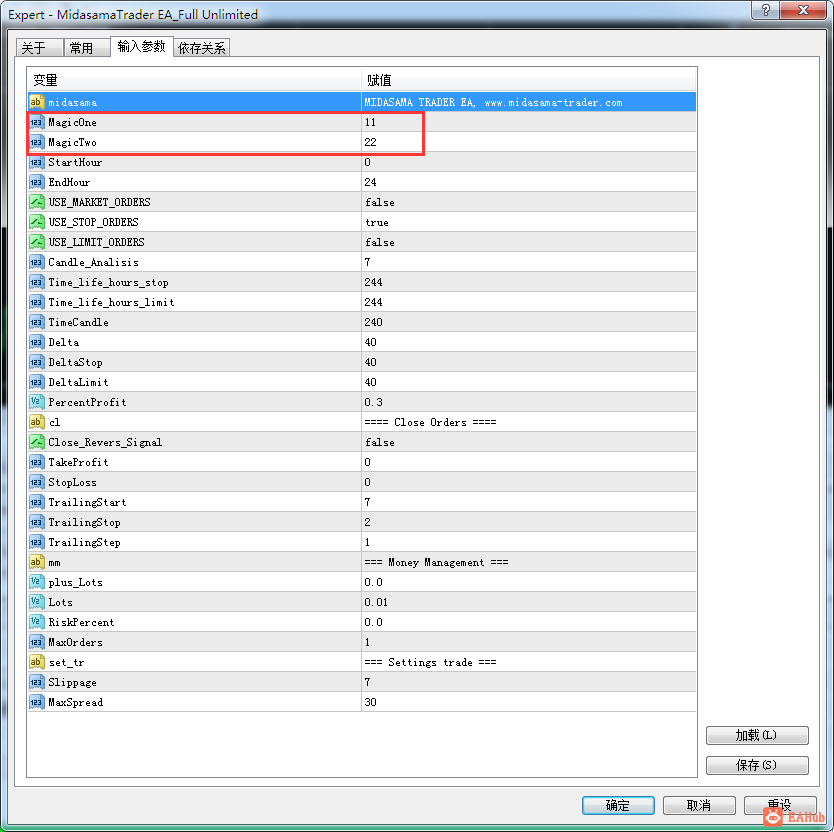Screen dimensions: 834x832
Task: Click the integer icon beside DeltaStop
Action: (x=36, y=362)
